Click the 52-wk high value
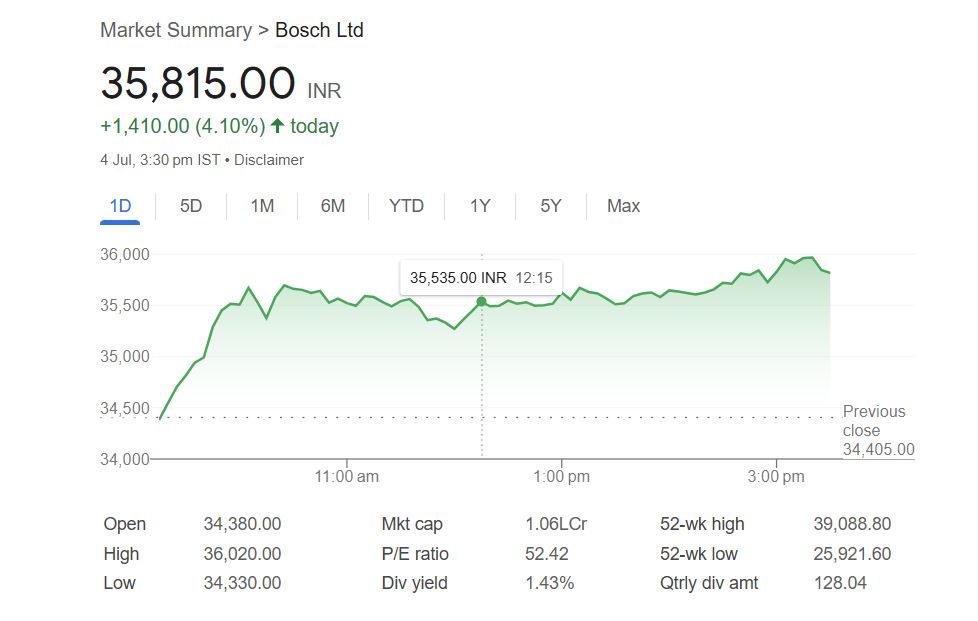 point(852,524)
